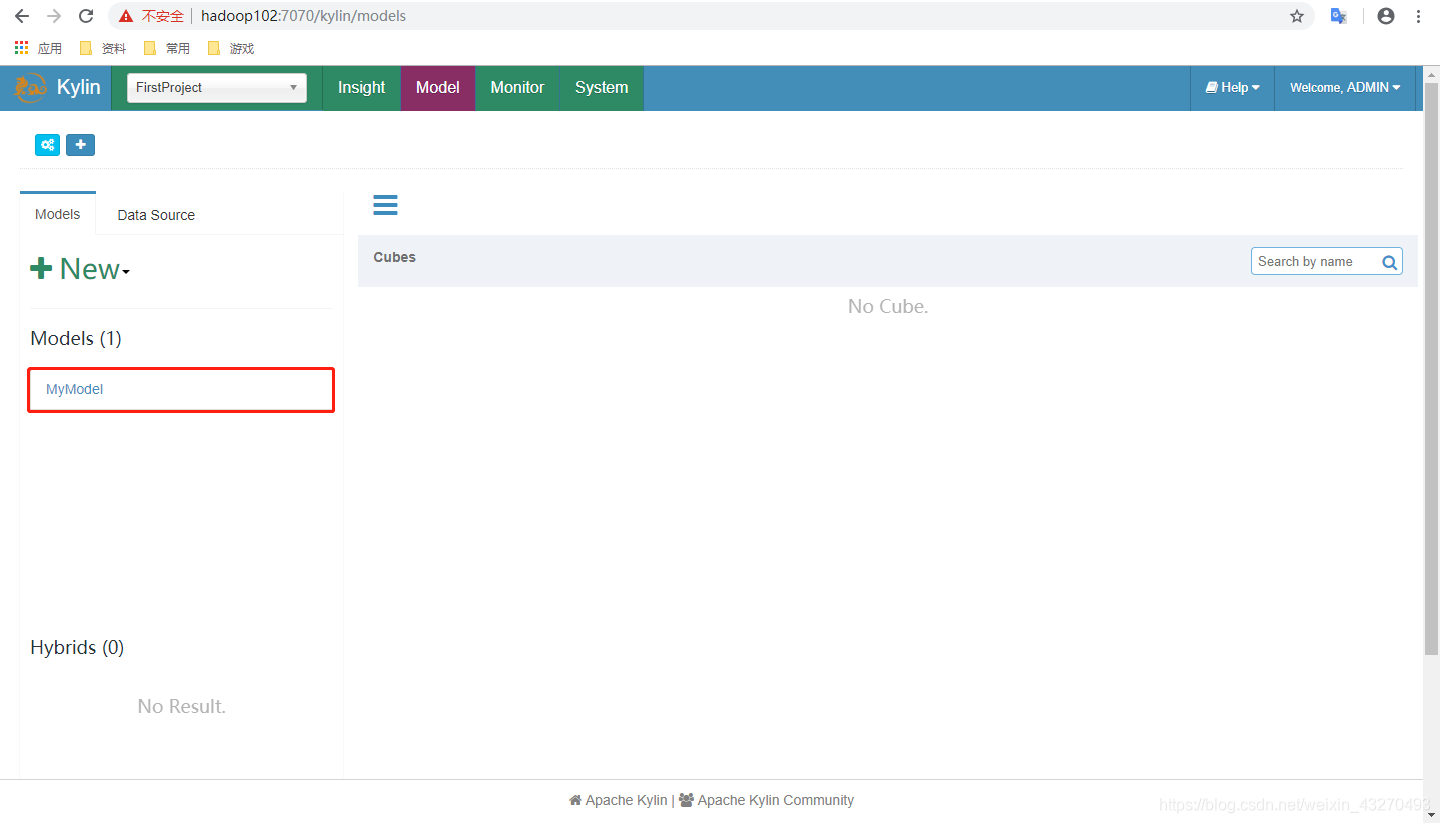Click the Kylin brand name text
The height and width of the screenshot is (823, 1440).
point(79,88)
